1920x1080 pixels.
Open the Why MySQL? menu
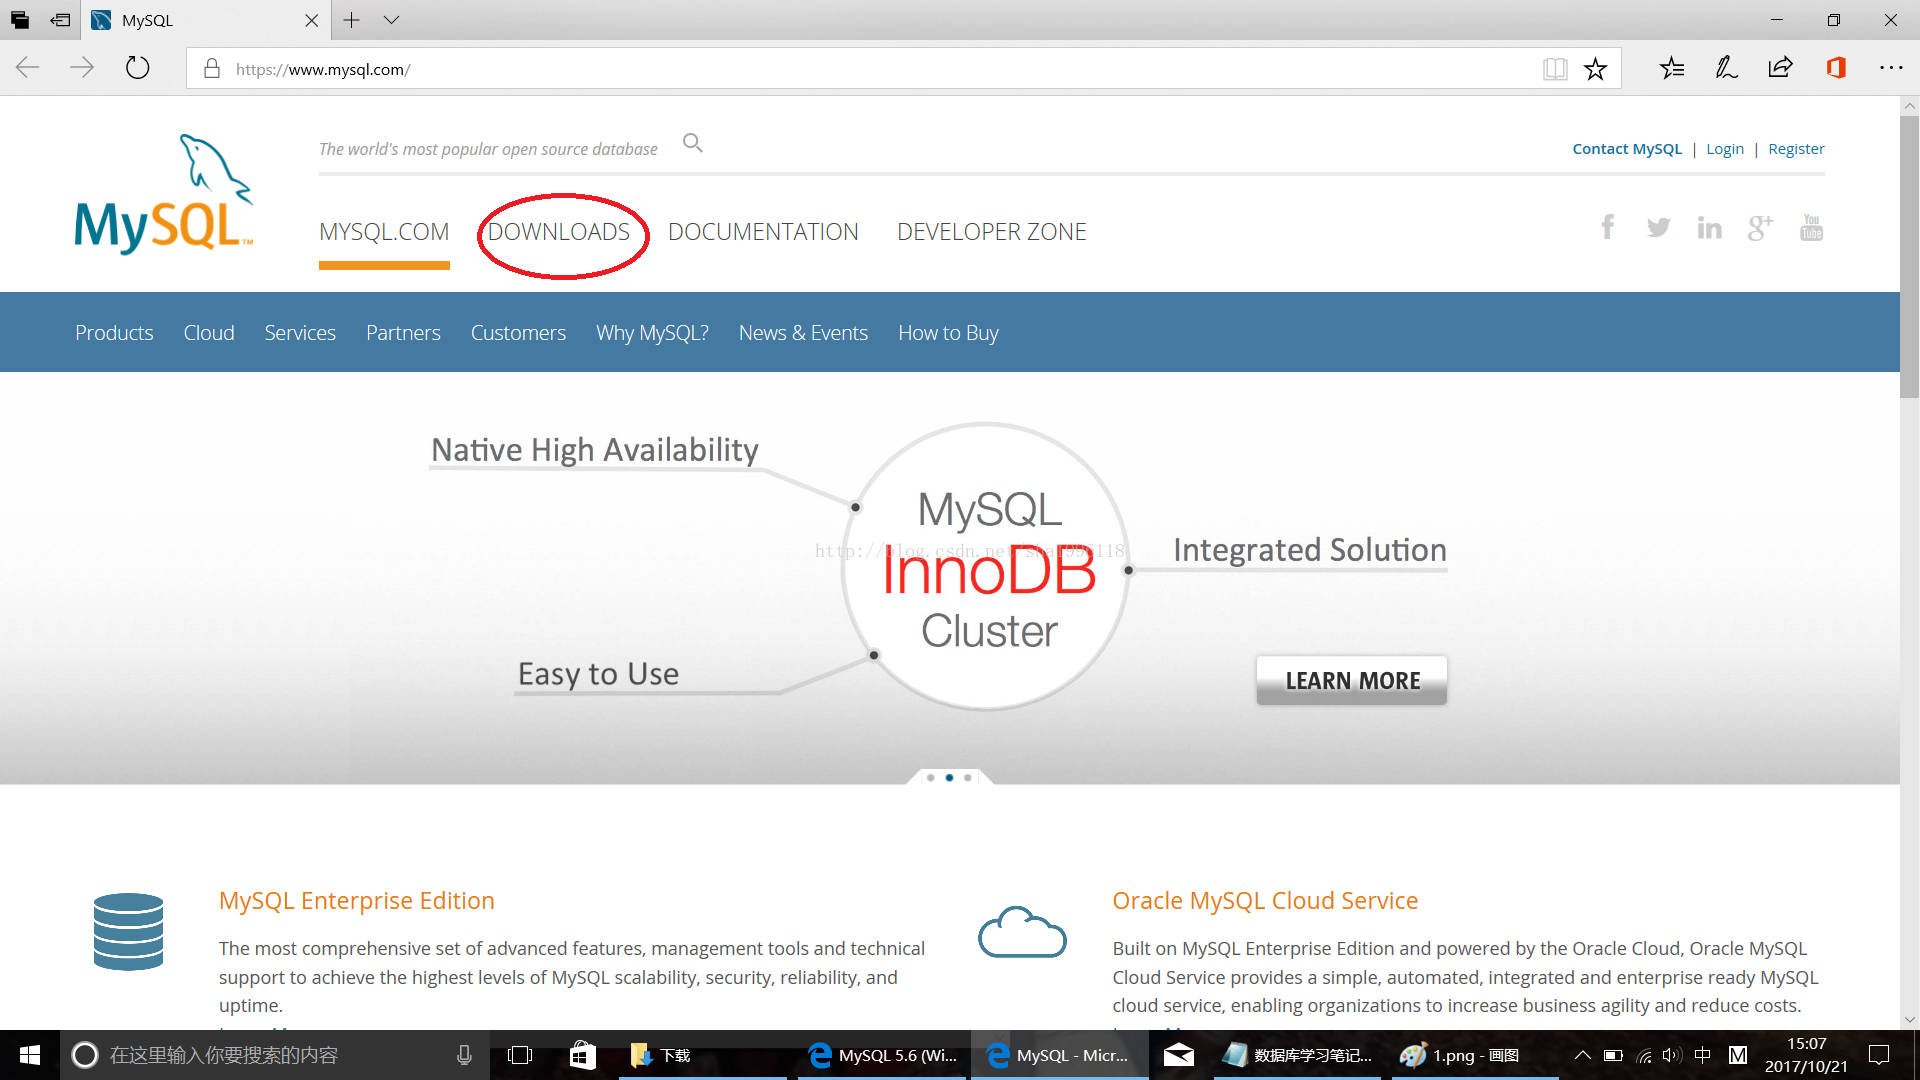click(x=652, y=333)
